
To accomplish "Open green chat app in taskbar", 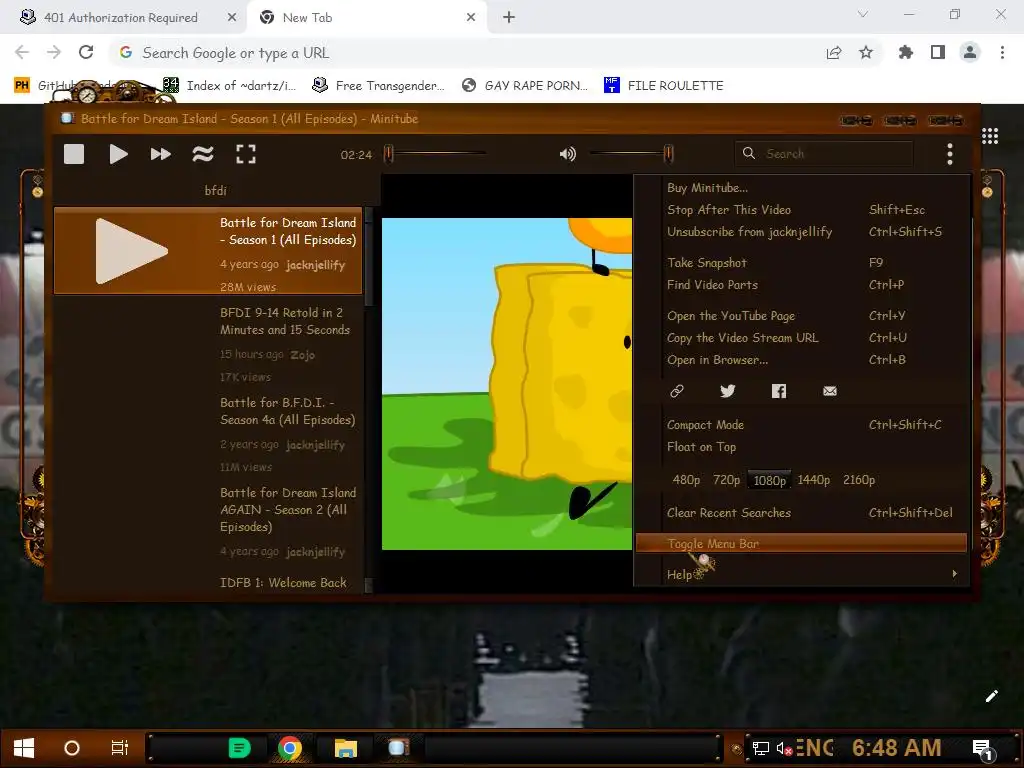I will point(239,748).
